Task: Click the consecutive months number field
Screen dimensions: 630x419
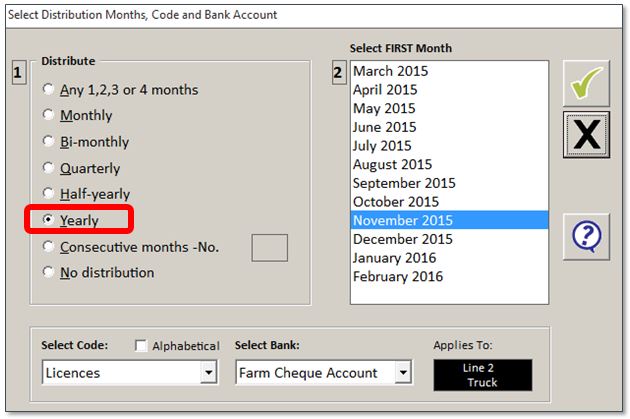Action: 270,248
